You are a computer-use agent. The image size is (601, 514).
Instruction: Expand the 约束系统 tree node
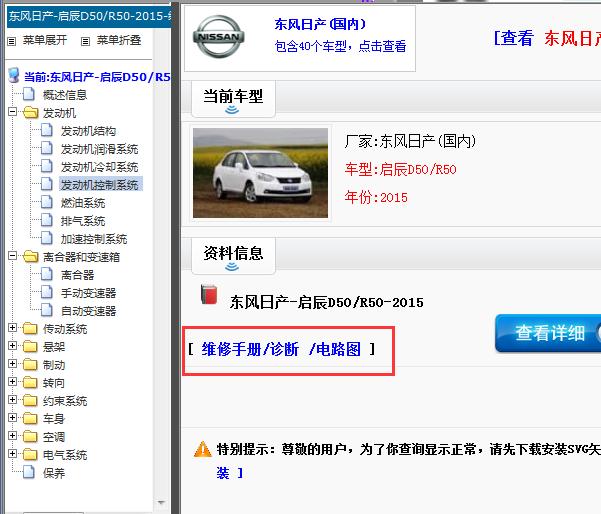[x=12, y=400]
